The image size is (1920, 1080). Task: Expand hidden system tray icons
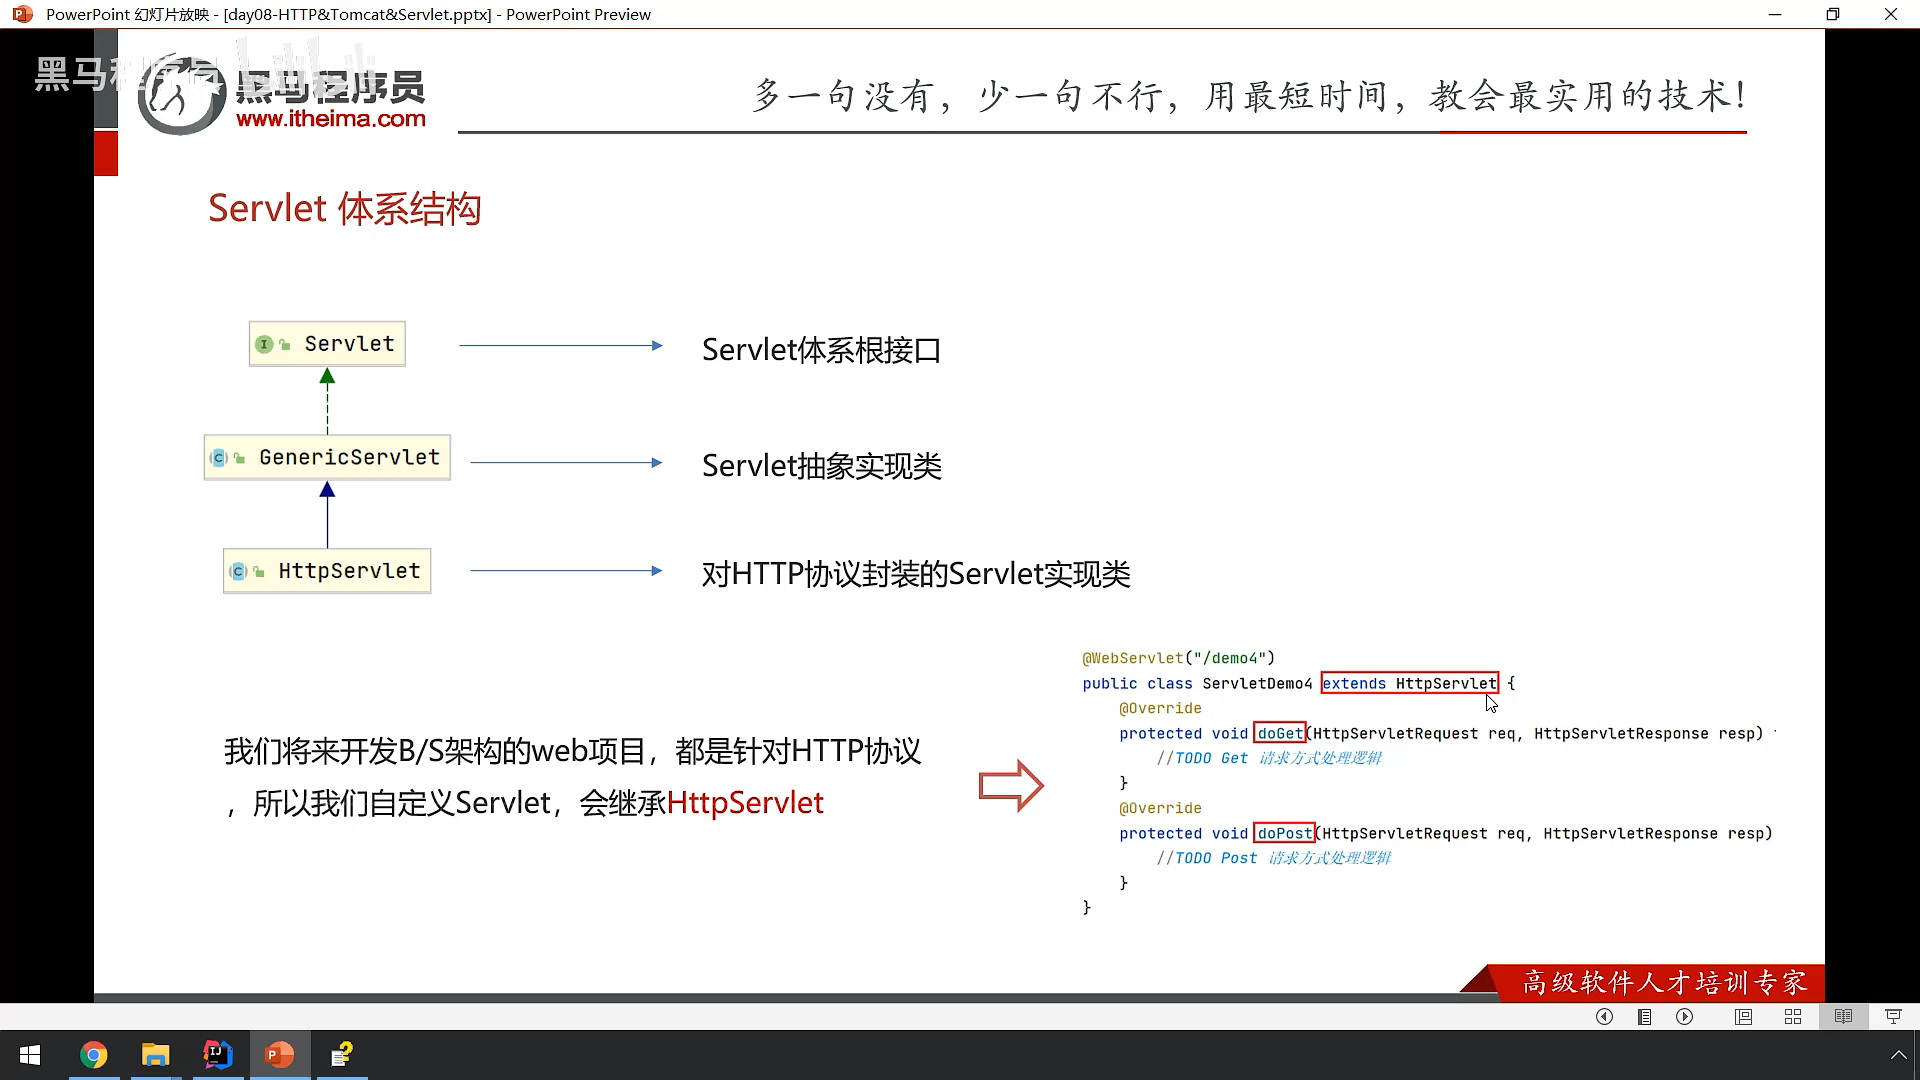click(1897, 1055)
